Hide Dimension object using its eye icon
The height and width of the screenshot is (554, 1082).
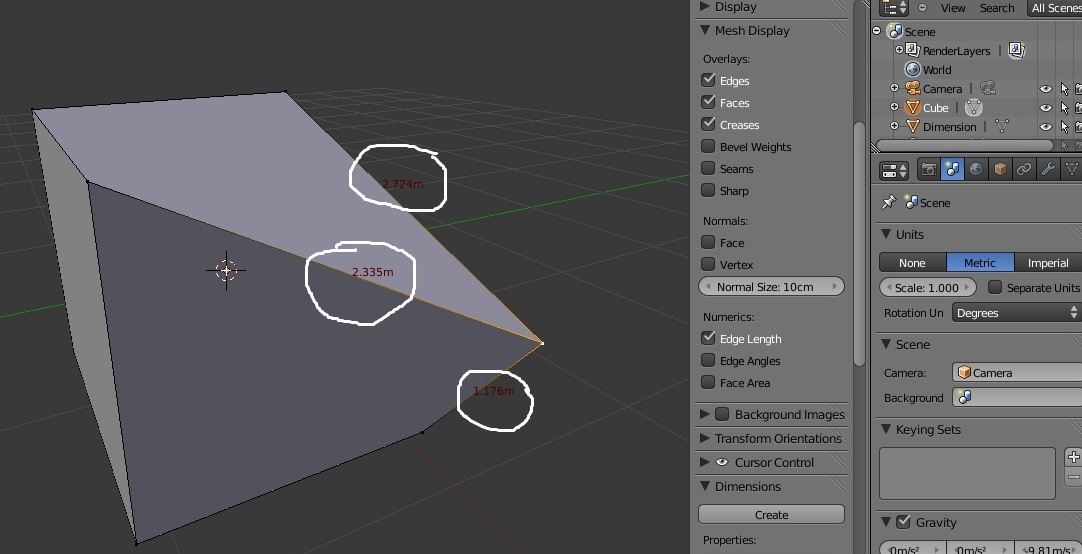click(x=1045, y=126)
